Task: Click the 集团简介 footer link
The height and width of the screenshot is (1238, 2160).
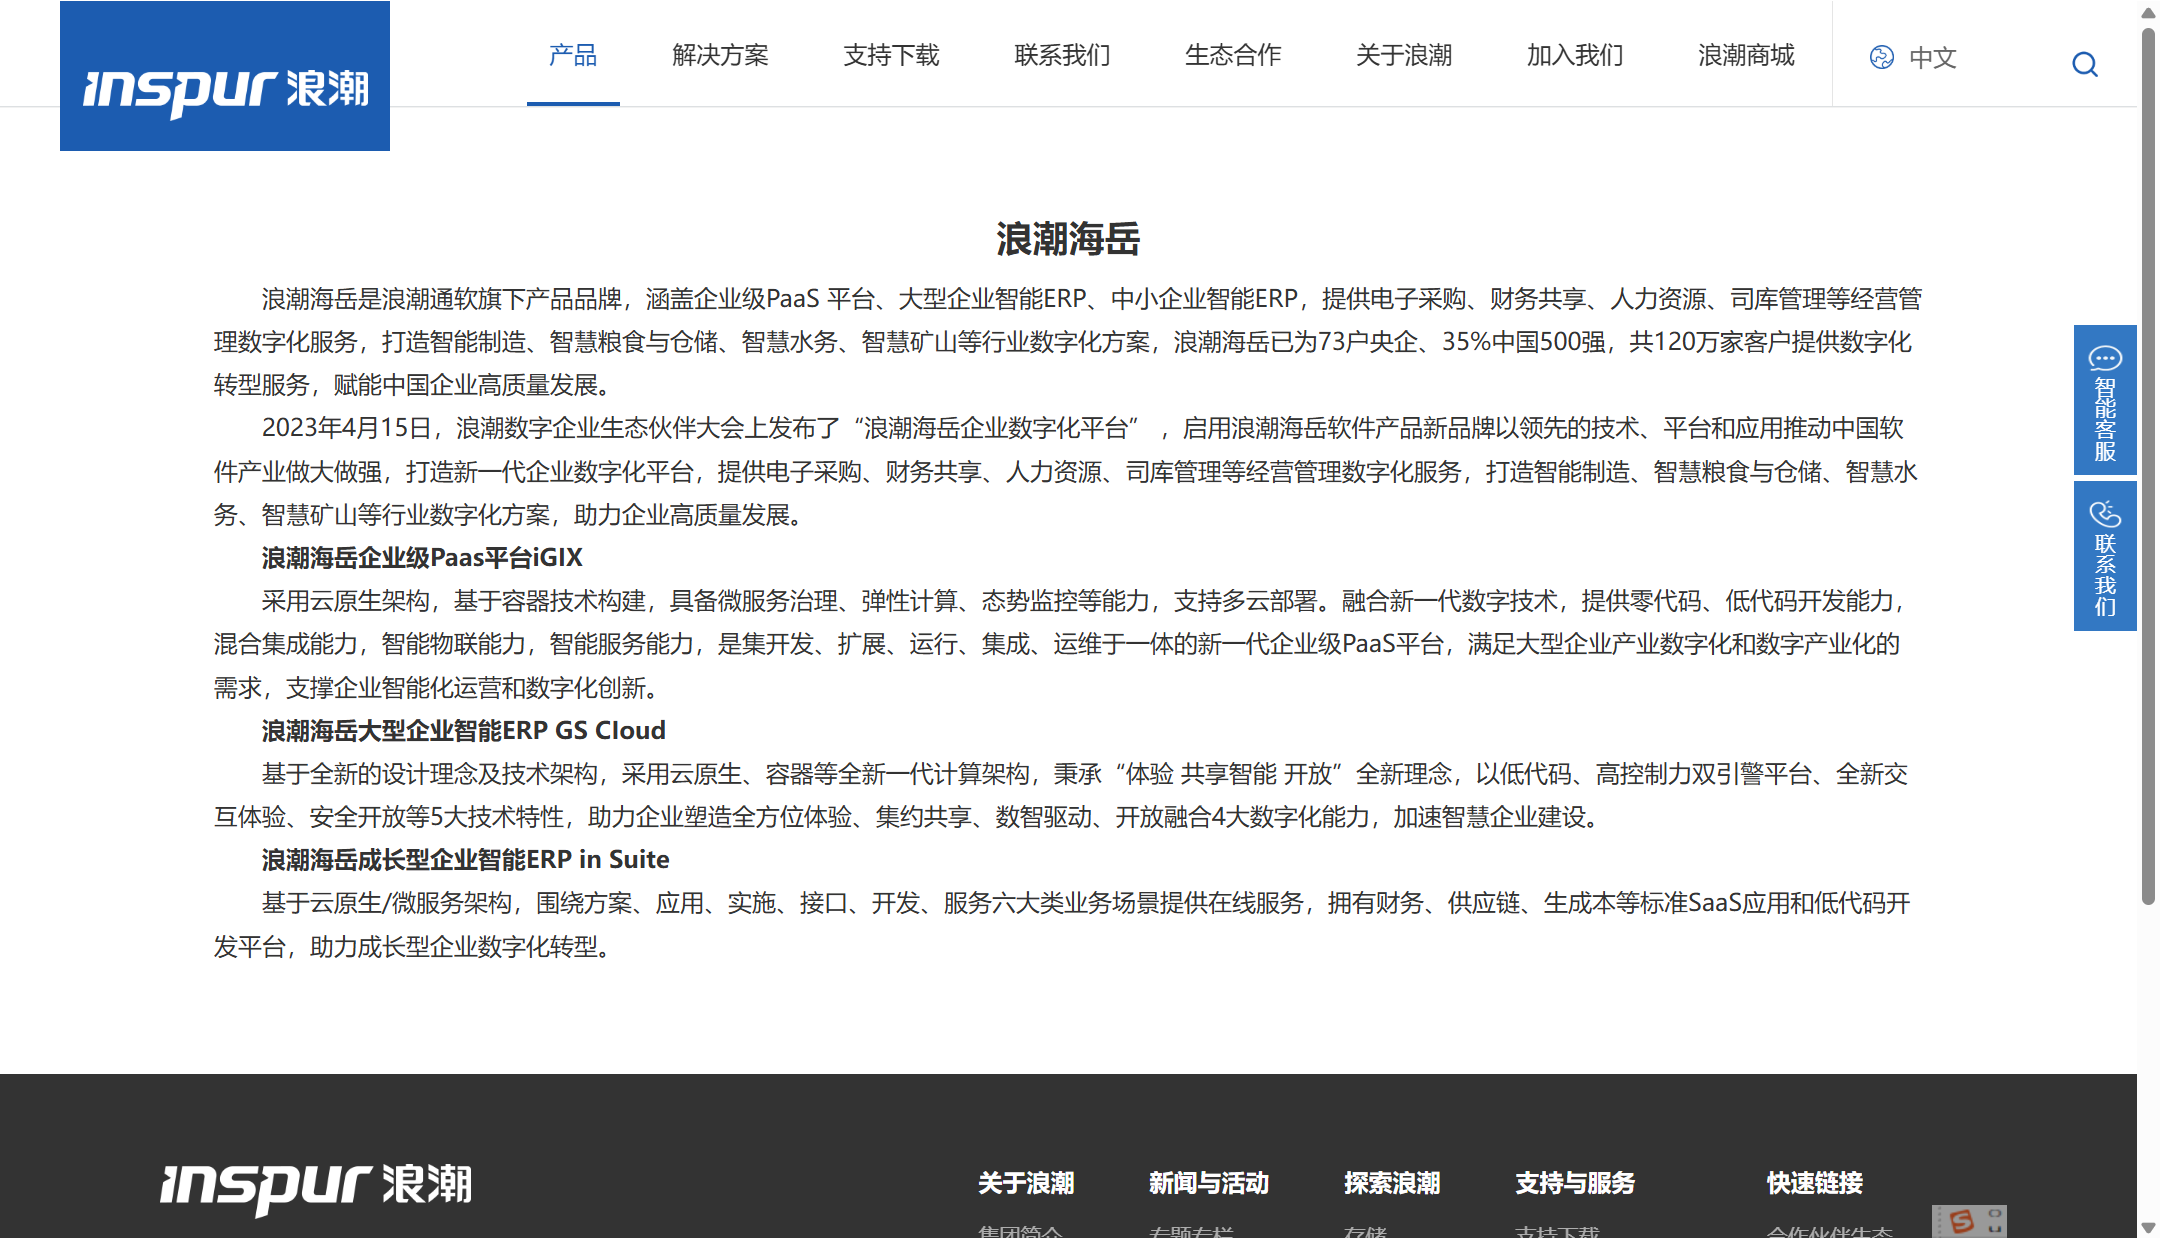Action: pyautogui.click(x=1022, y=1232)
